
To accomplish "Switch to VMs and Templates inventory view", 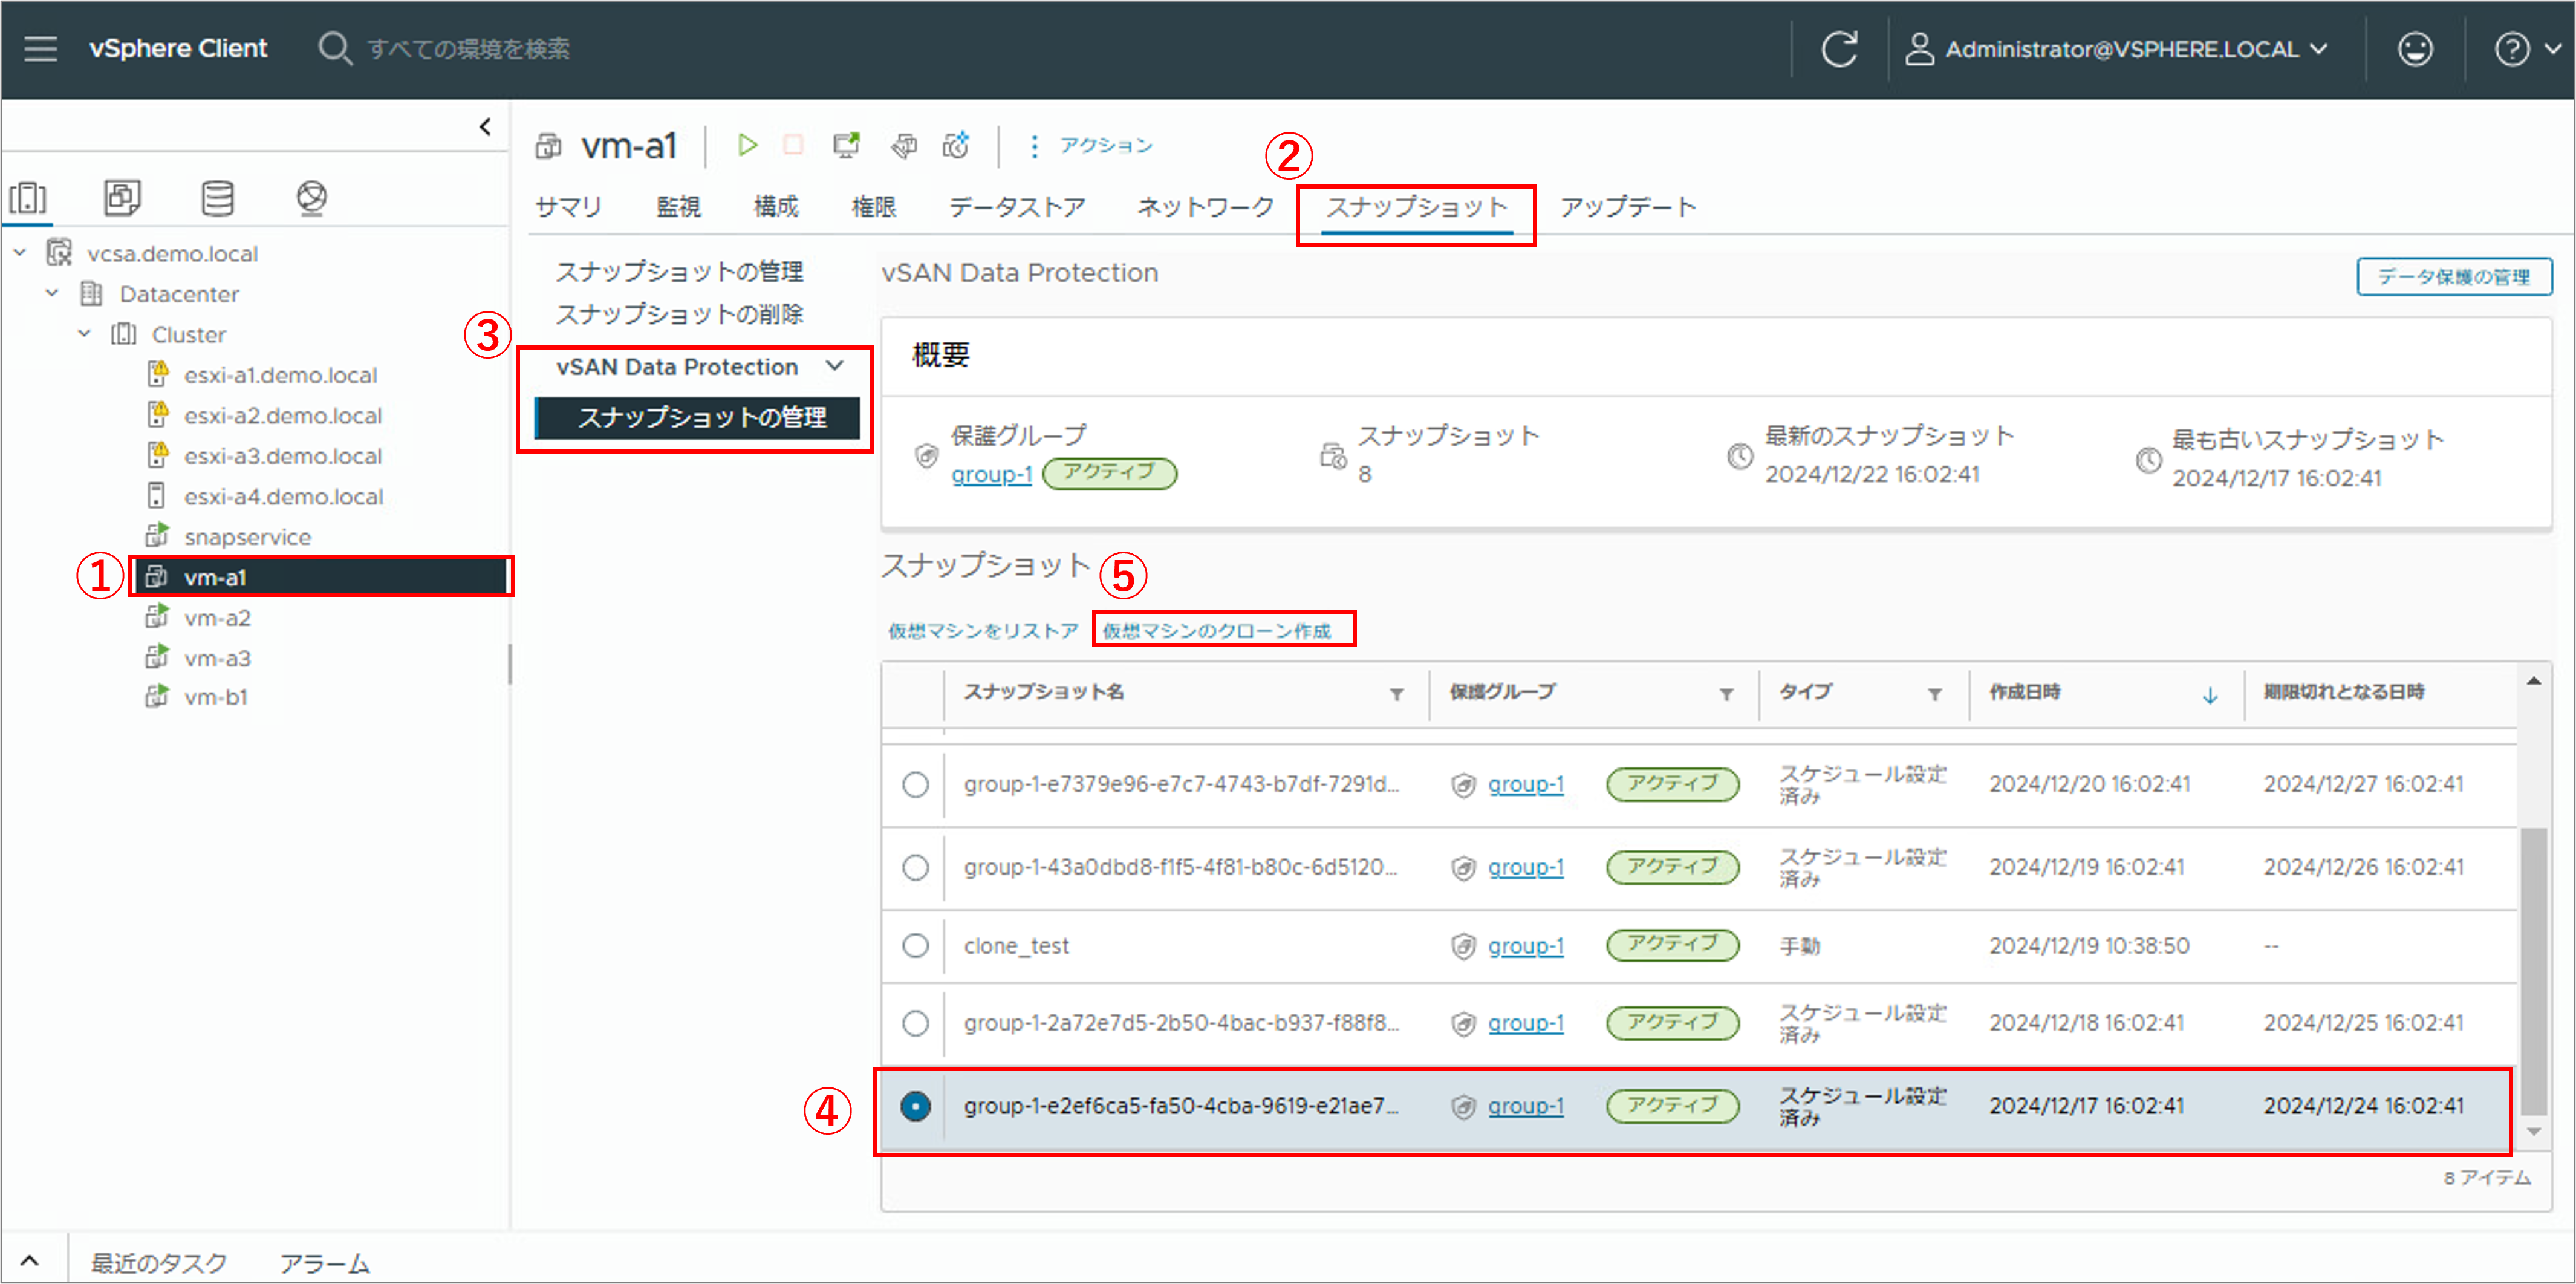I will 122,198.
